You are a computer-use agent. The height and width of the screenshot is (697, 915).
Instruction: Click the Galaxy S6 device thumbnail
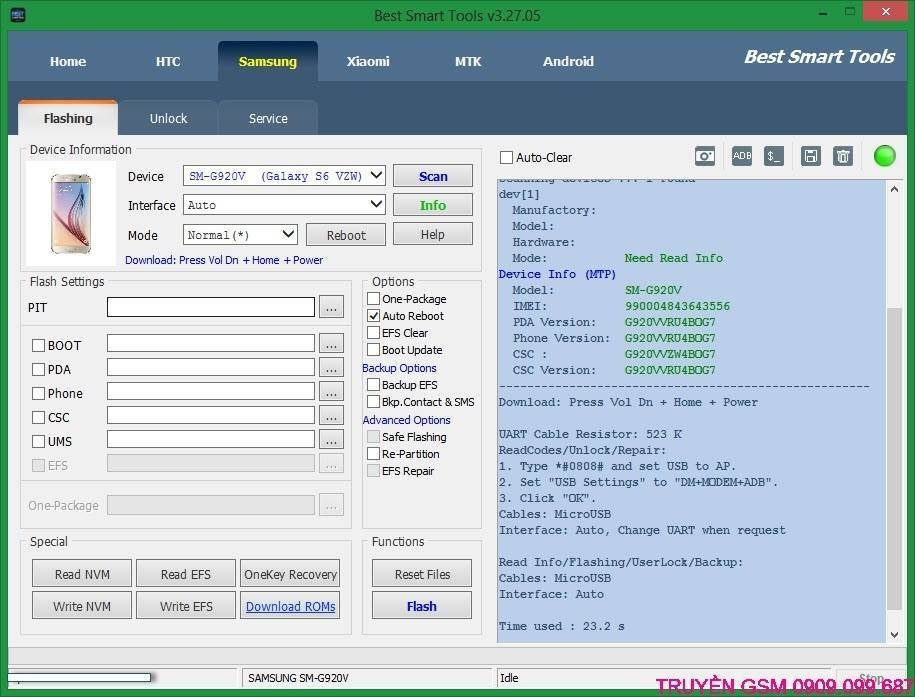71,214
